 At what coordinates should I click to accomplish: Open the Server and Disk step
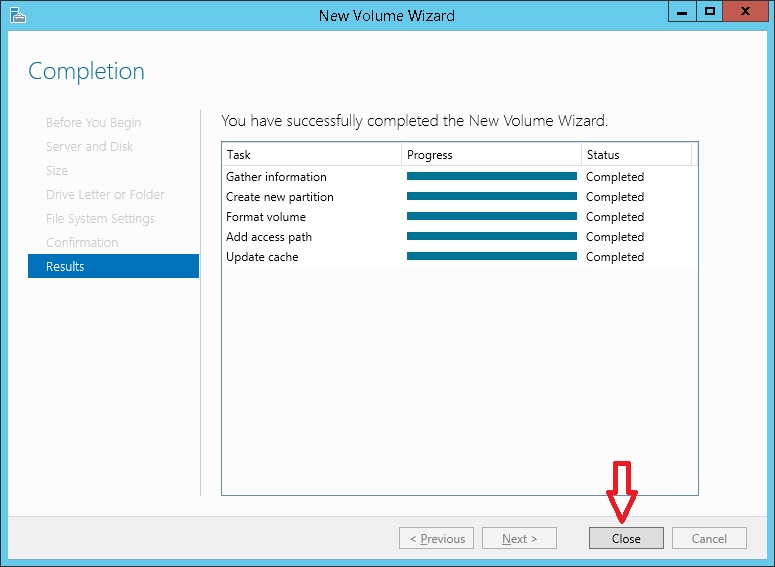coord(89,147)
